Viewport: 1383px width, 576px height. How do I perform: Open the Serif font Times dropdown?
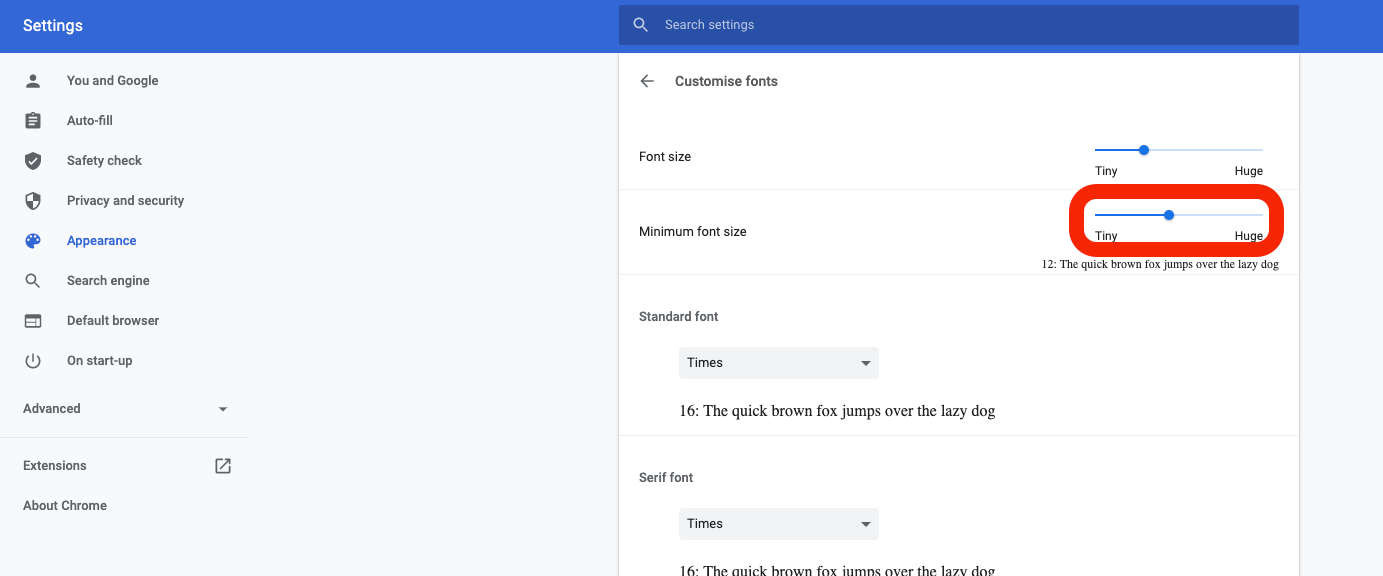(778, 524)
